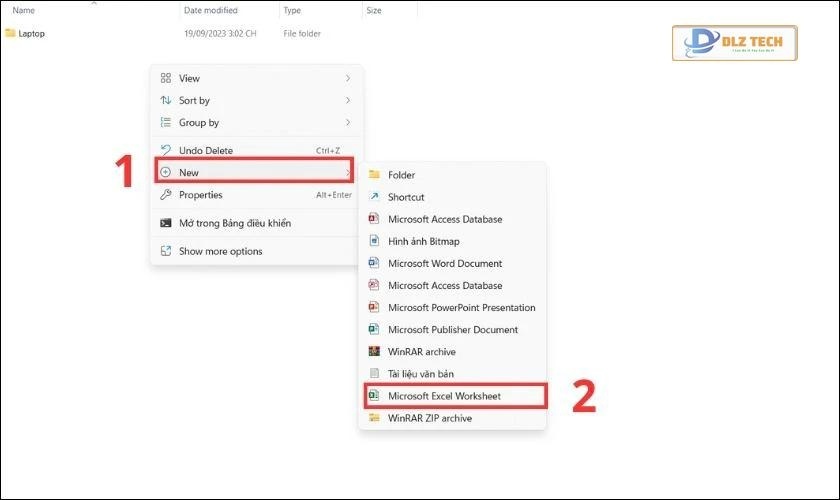Click the Microsoft Word Document icon

[374, 263]
